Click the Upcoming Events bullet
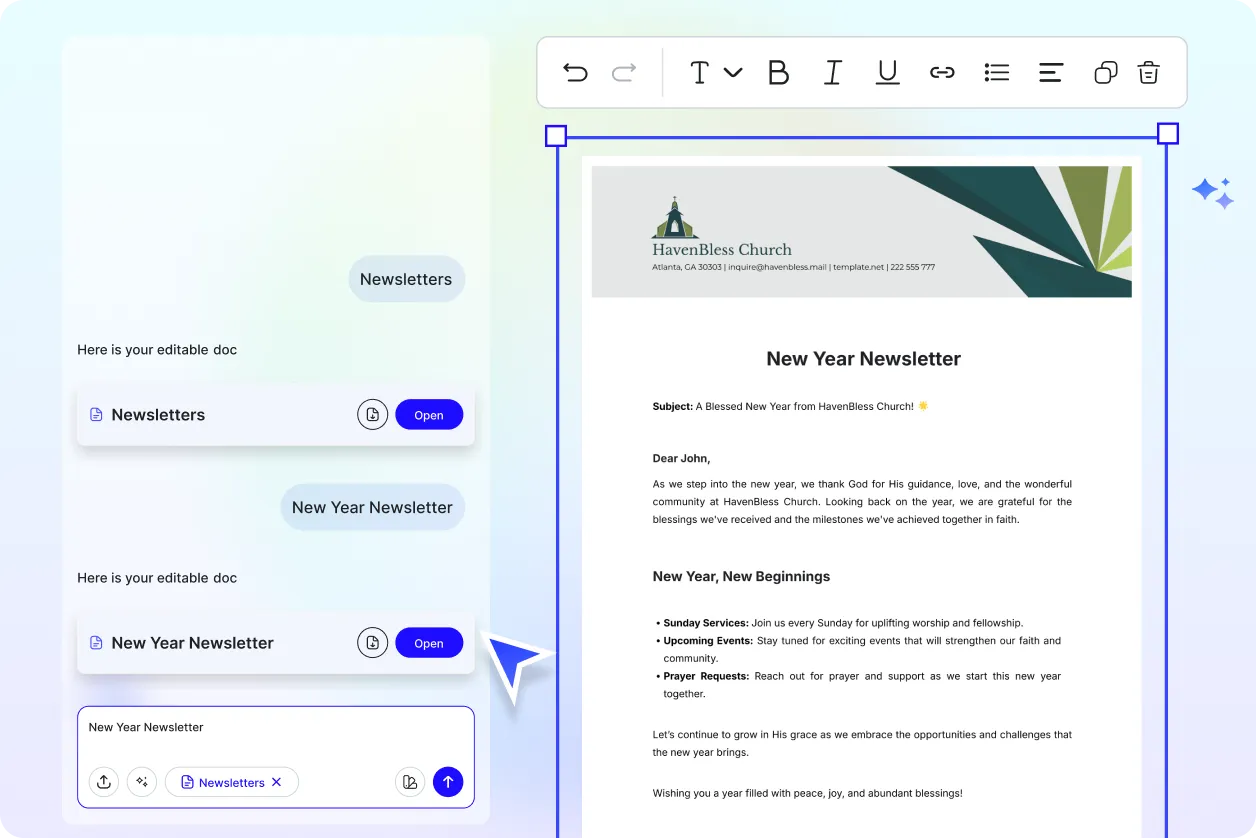The height and width of the screenshot is (838, 1256). pyautogui.click(x=858, y=649)
